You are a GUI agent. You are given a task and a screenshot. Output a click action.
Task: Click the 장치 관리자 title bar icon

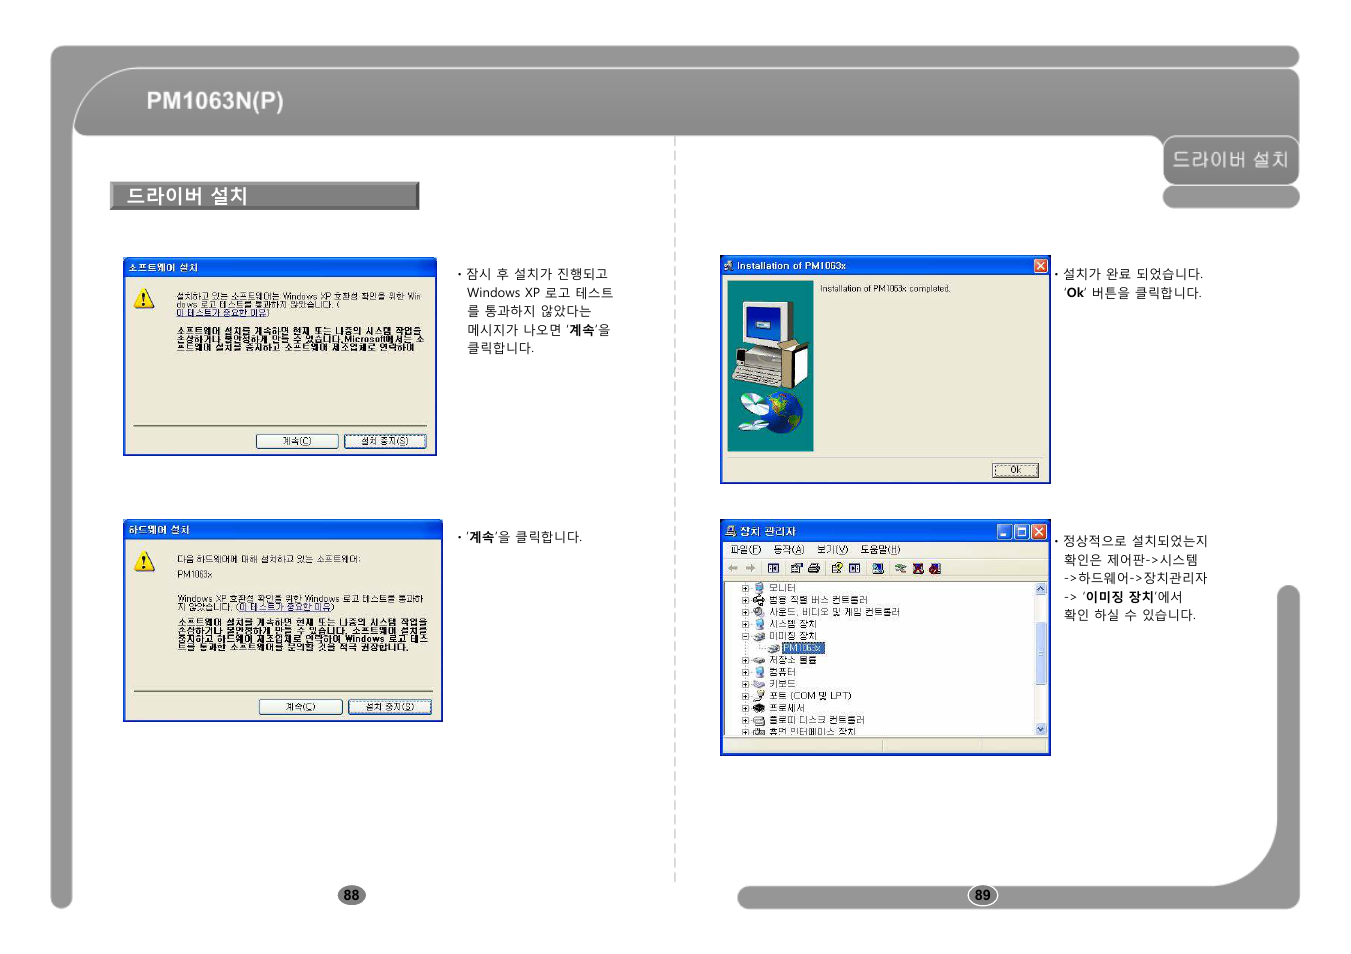730,531
